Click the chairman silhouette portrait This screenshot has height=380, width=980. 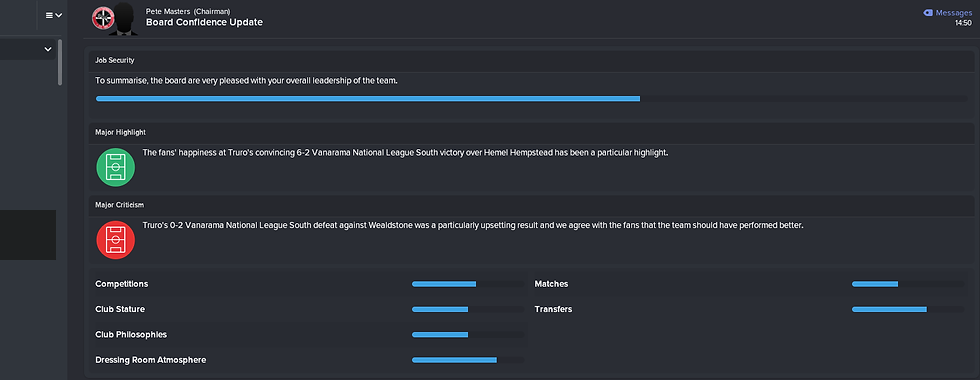point(124,18)
